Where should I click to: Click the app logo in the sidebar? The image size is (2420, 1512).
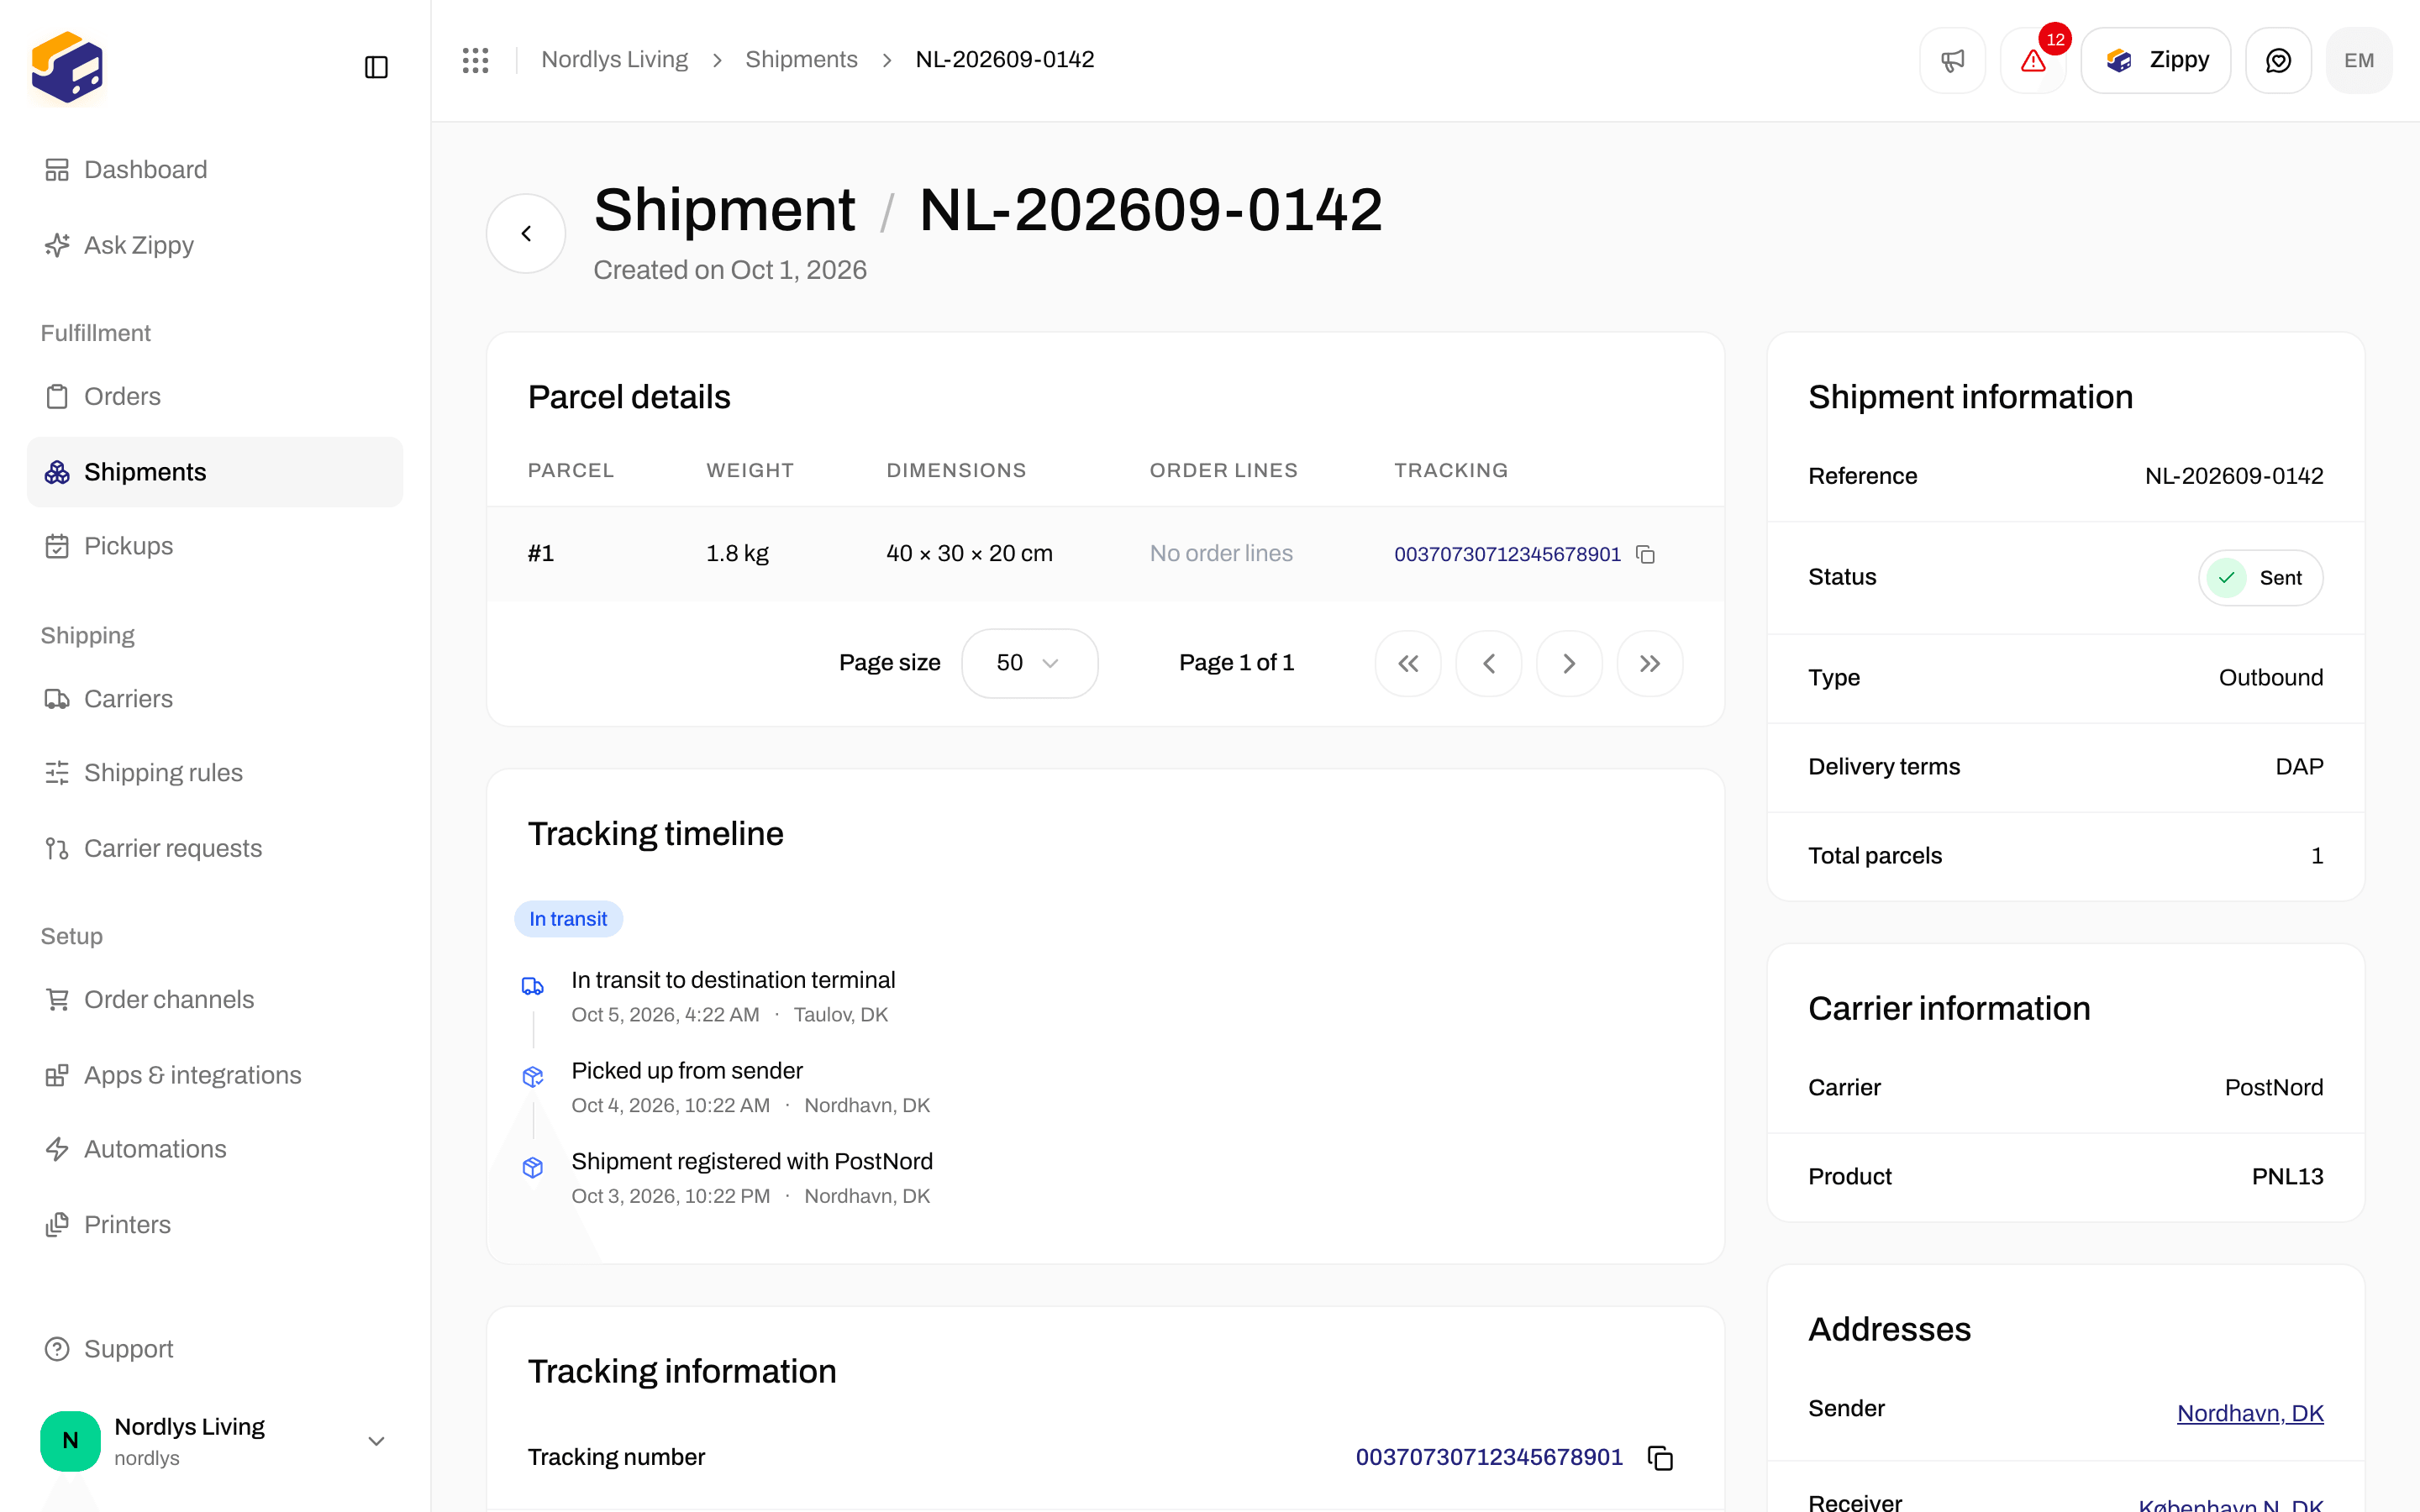[67, 67]
